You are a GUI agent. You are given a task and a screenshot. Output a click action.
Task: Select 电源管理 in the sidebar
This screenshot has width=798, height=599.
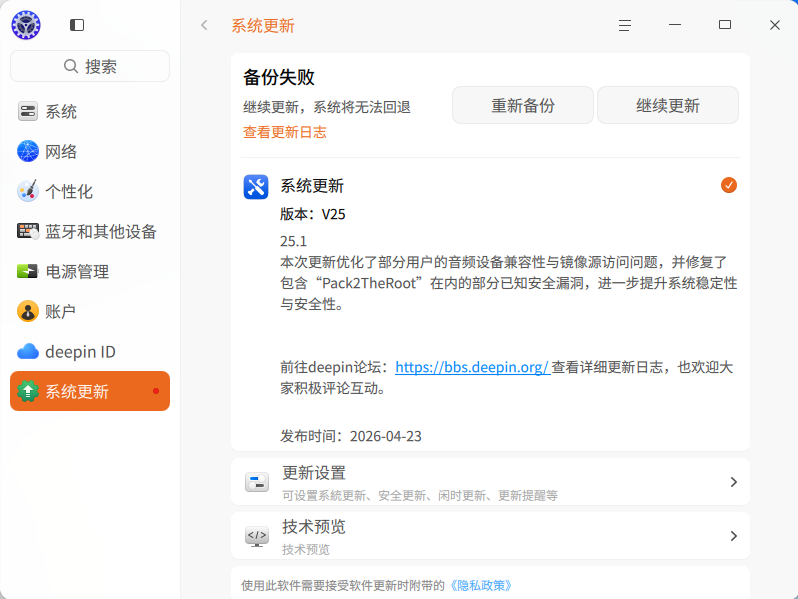coord(90,271)
